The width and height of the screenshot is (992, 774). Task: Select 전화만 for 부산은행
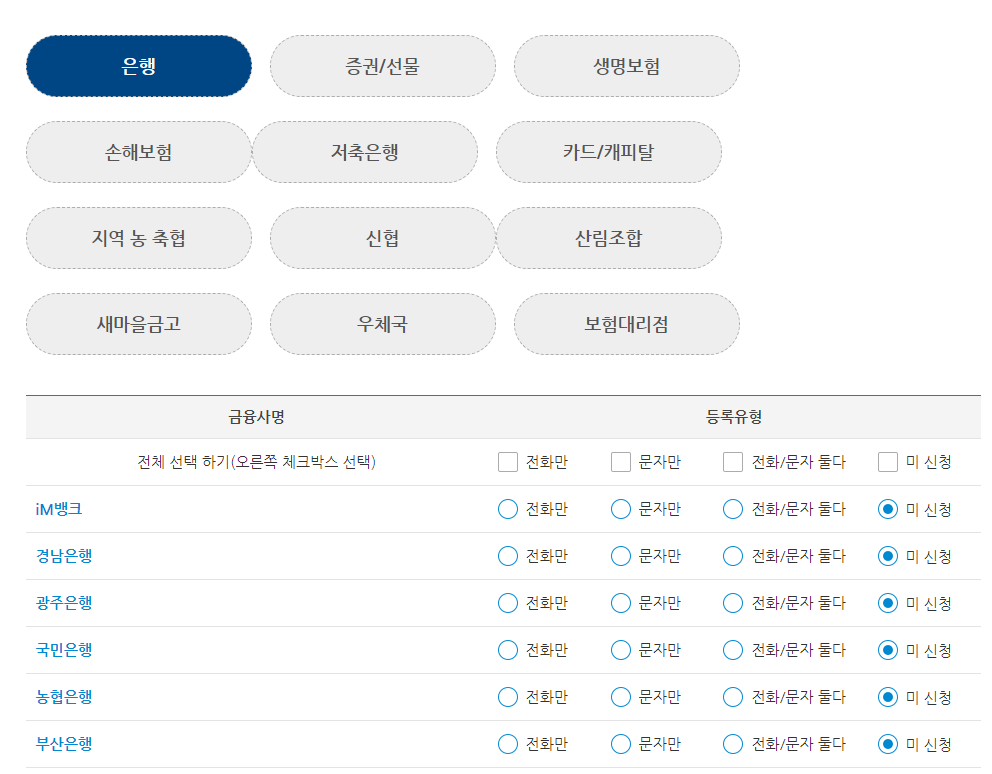pyautogui.click(x=506, y=744)
